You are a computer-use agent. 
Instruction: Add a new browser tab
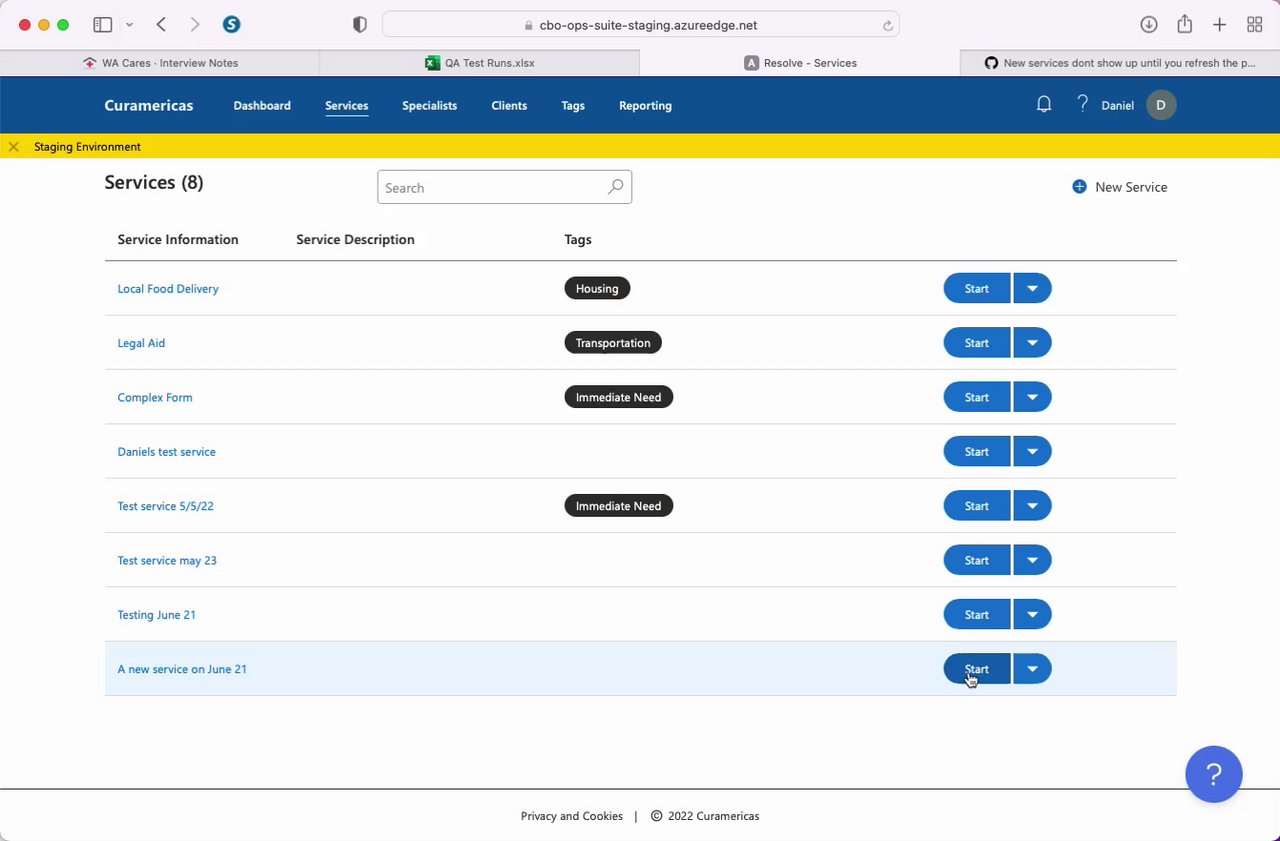coord(1219,25)
